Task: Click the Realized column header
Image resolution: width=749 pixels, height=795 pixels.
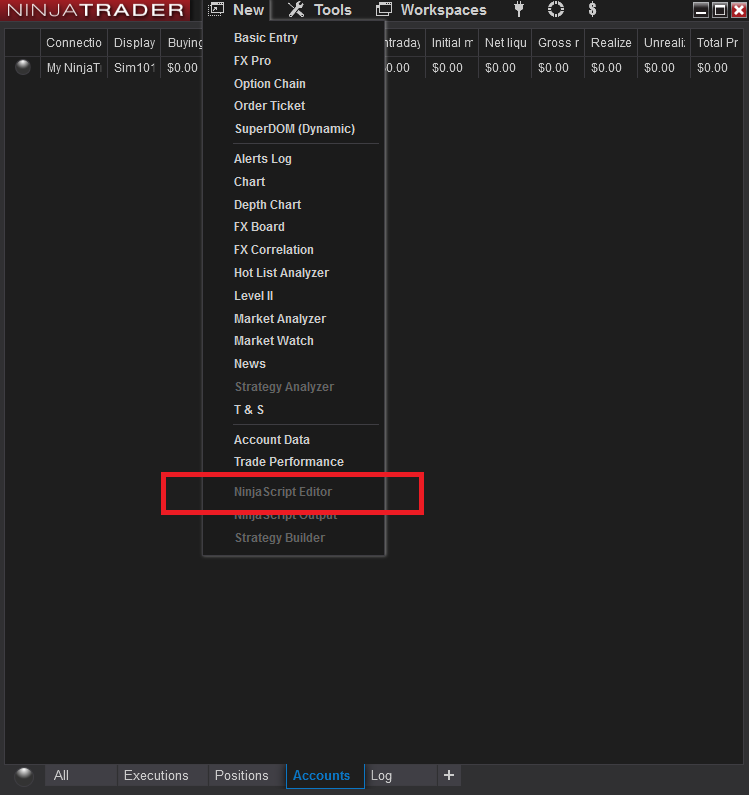Action: pyautogui.click(x=611, y=43)
